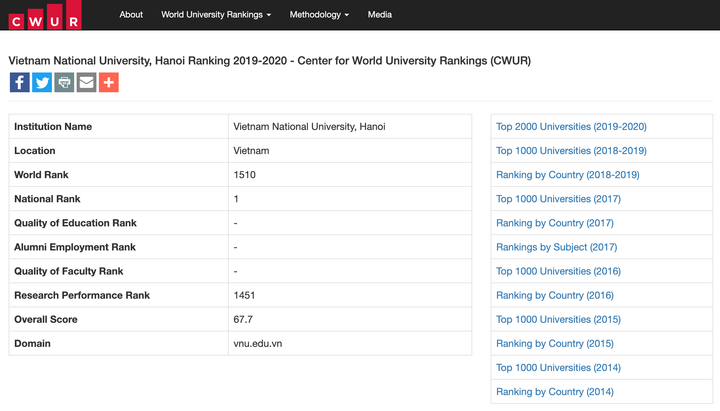Share page via email icon
The height and width of the screenshot is (411, 720).
[86, 83]
